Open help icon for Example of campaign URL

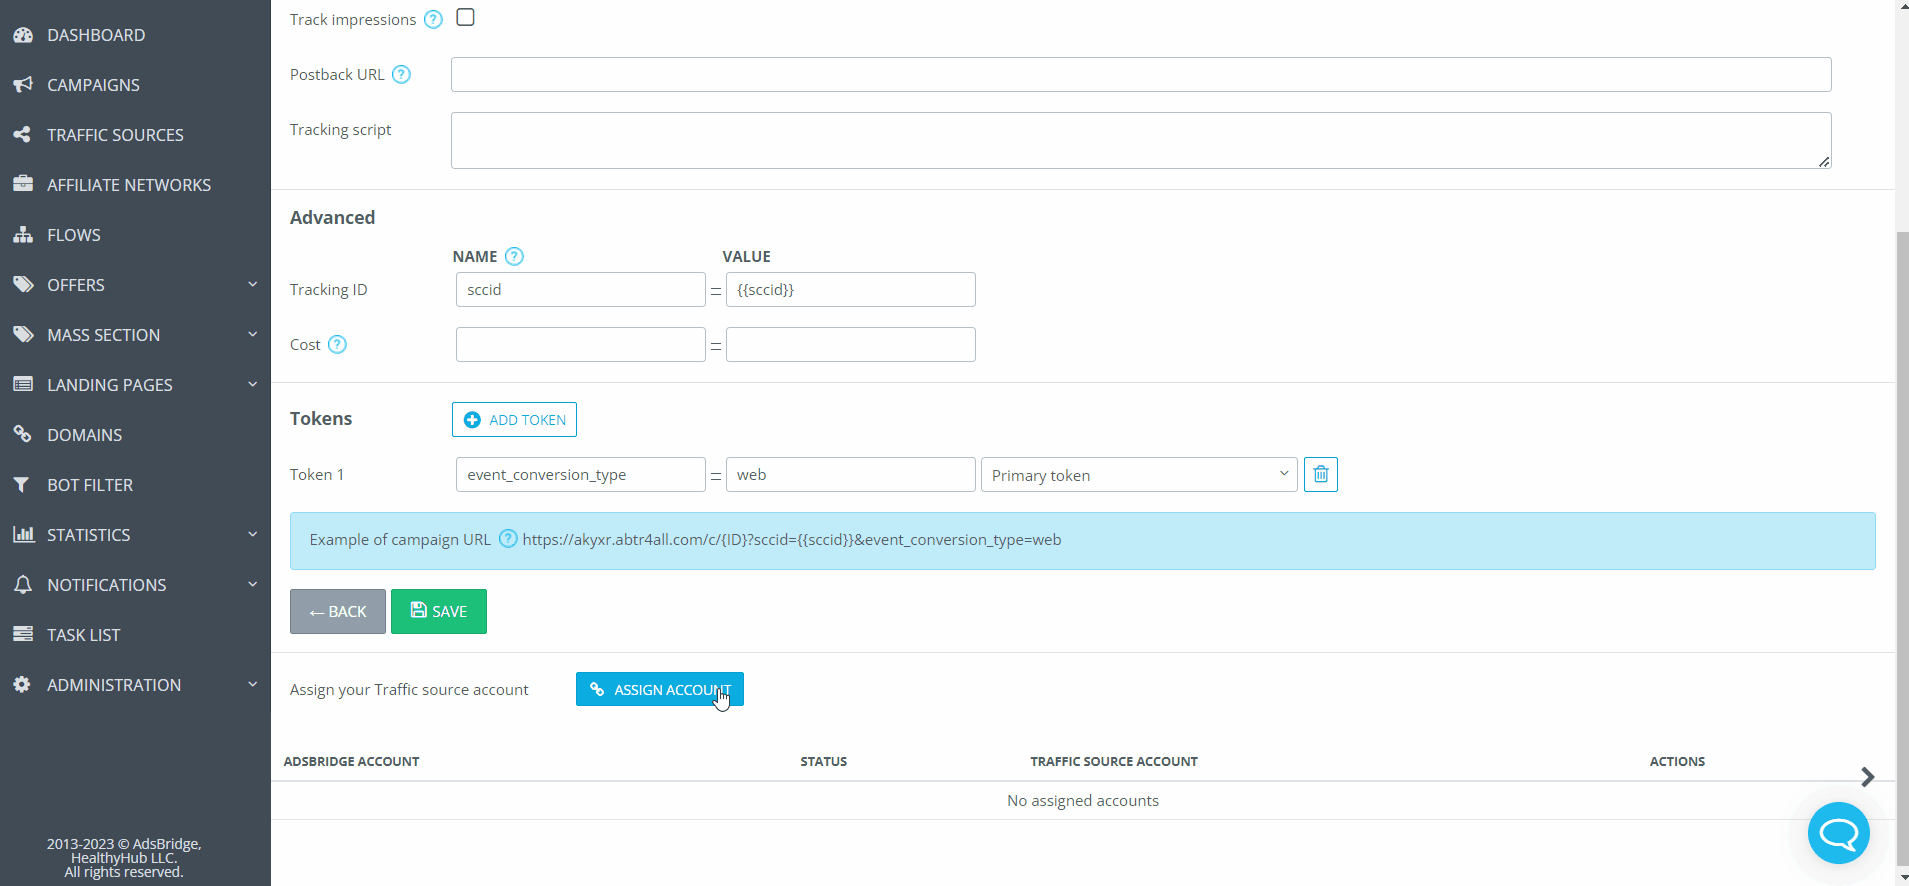(508, 539)
